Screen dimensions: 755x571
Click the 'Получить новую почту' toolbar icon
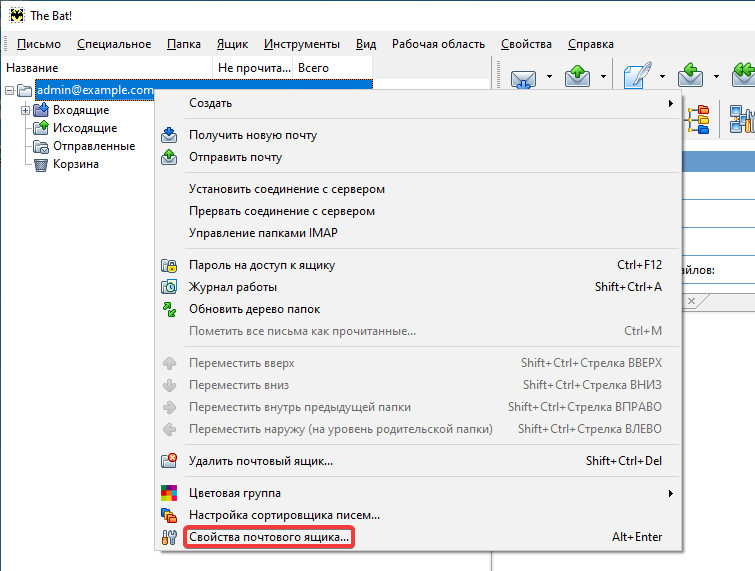(524, 76)
